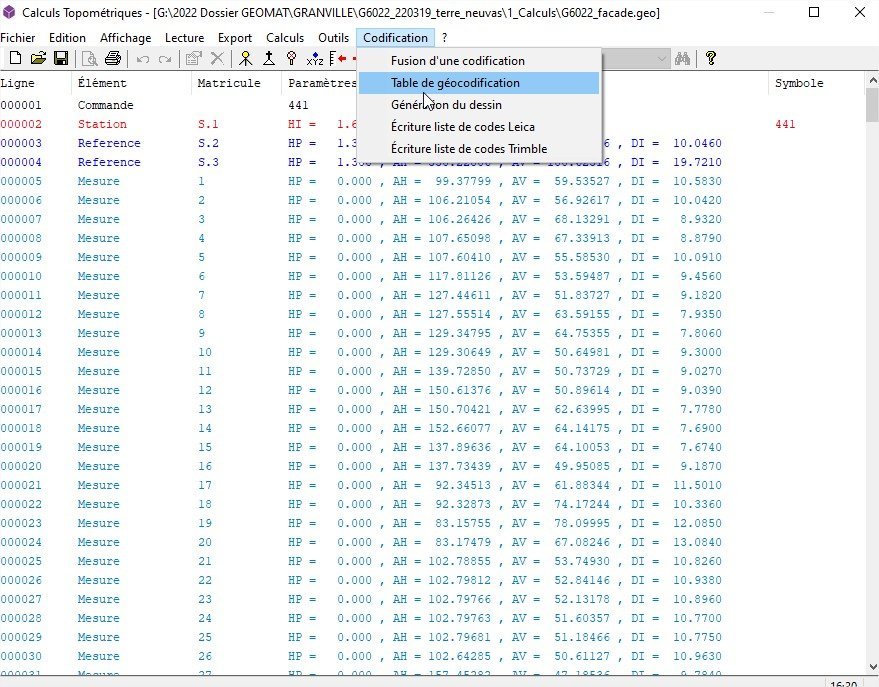Click the help question mark toolbar icon
Screen dimensions: 879x687
point(711,58)
